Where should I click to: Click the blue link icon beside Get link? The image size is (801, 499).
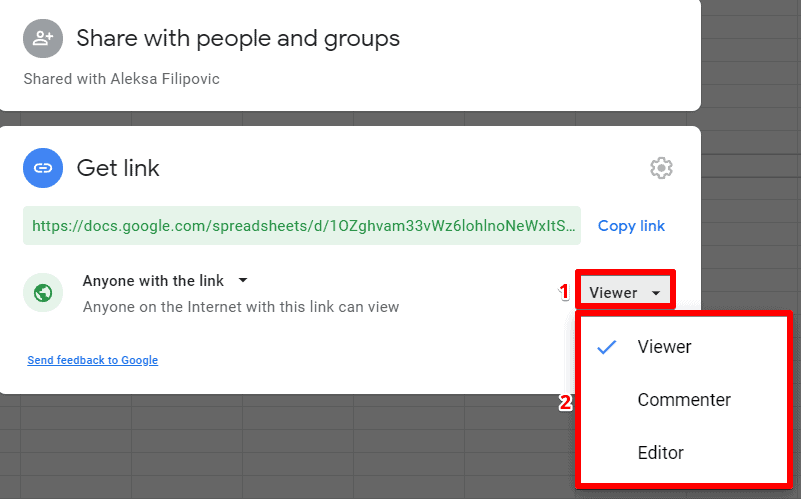43,169
